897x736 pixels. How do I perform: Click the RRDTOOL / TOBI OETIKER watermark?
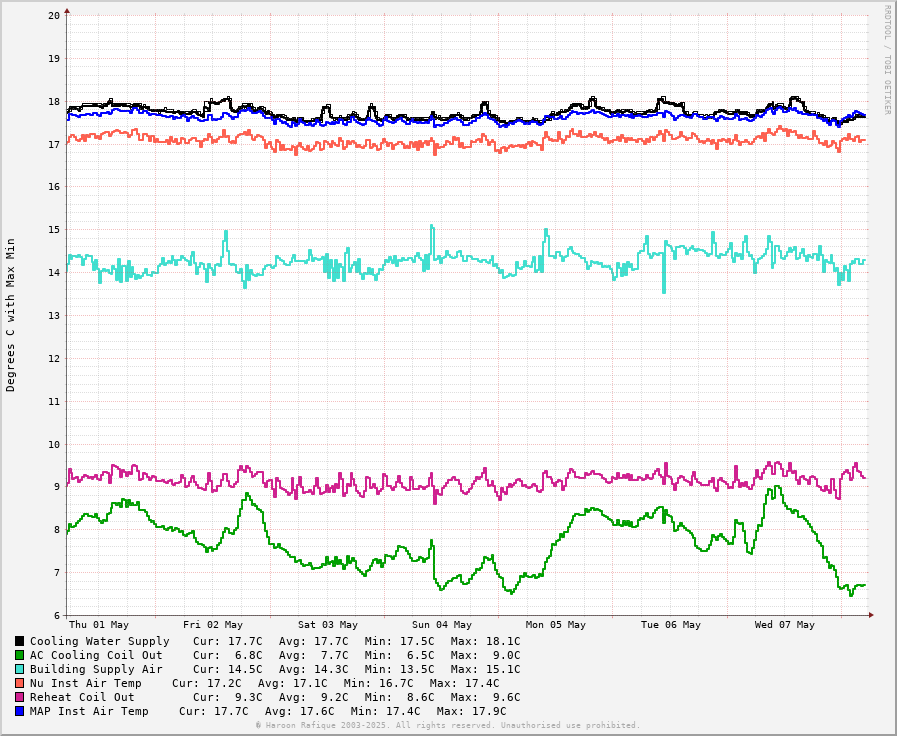tap(886, 60)
